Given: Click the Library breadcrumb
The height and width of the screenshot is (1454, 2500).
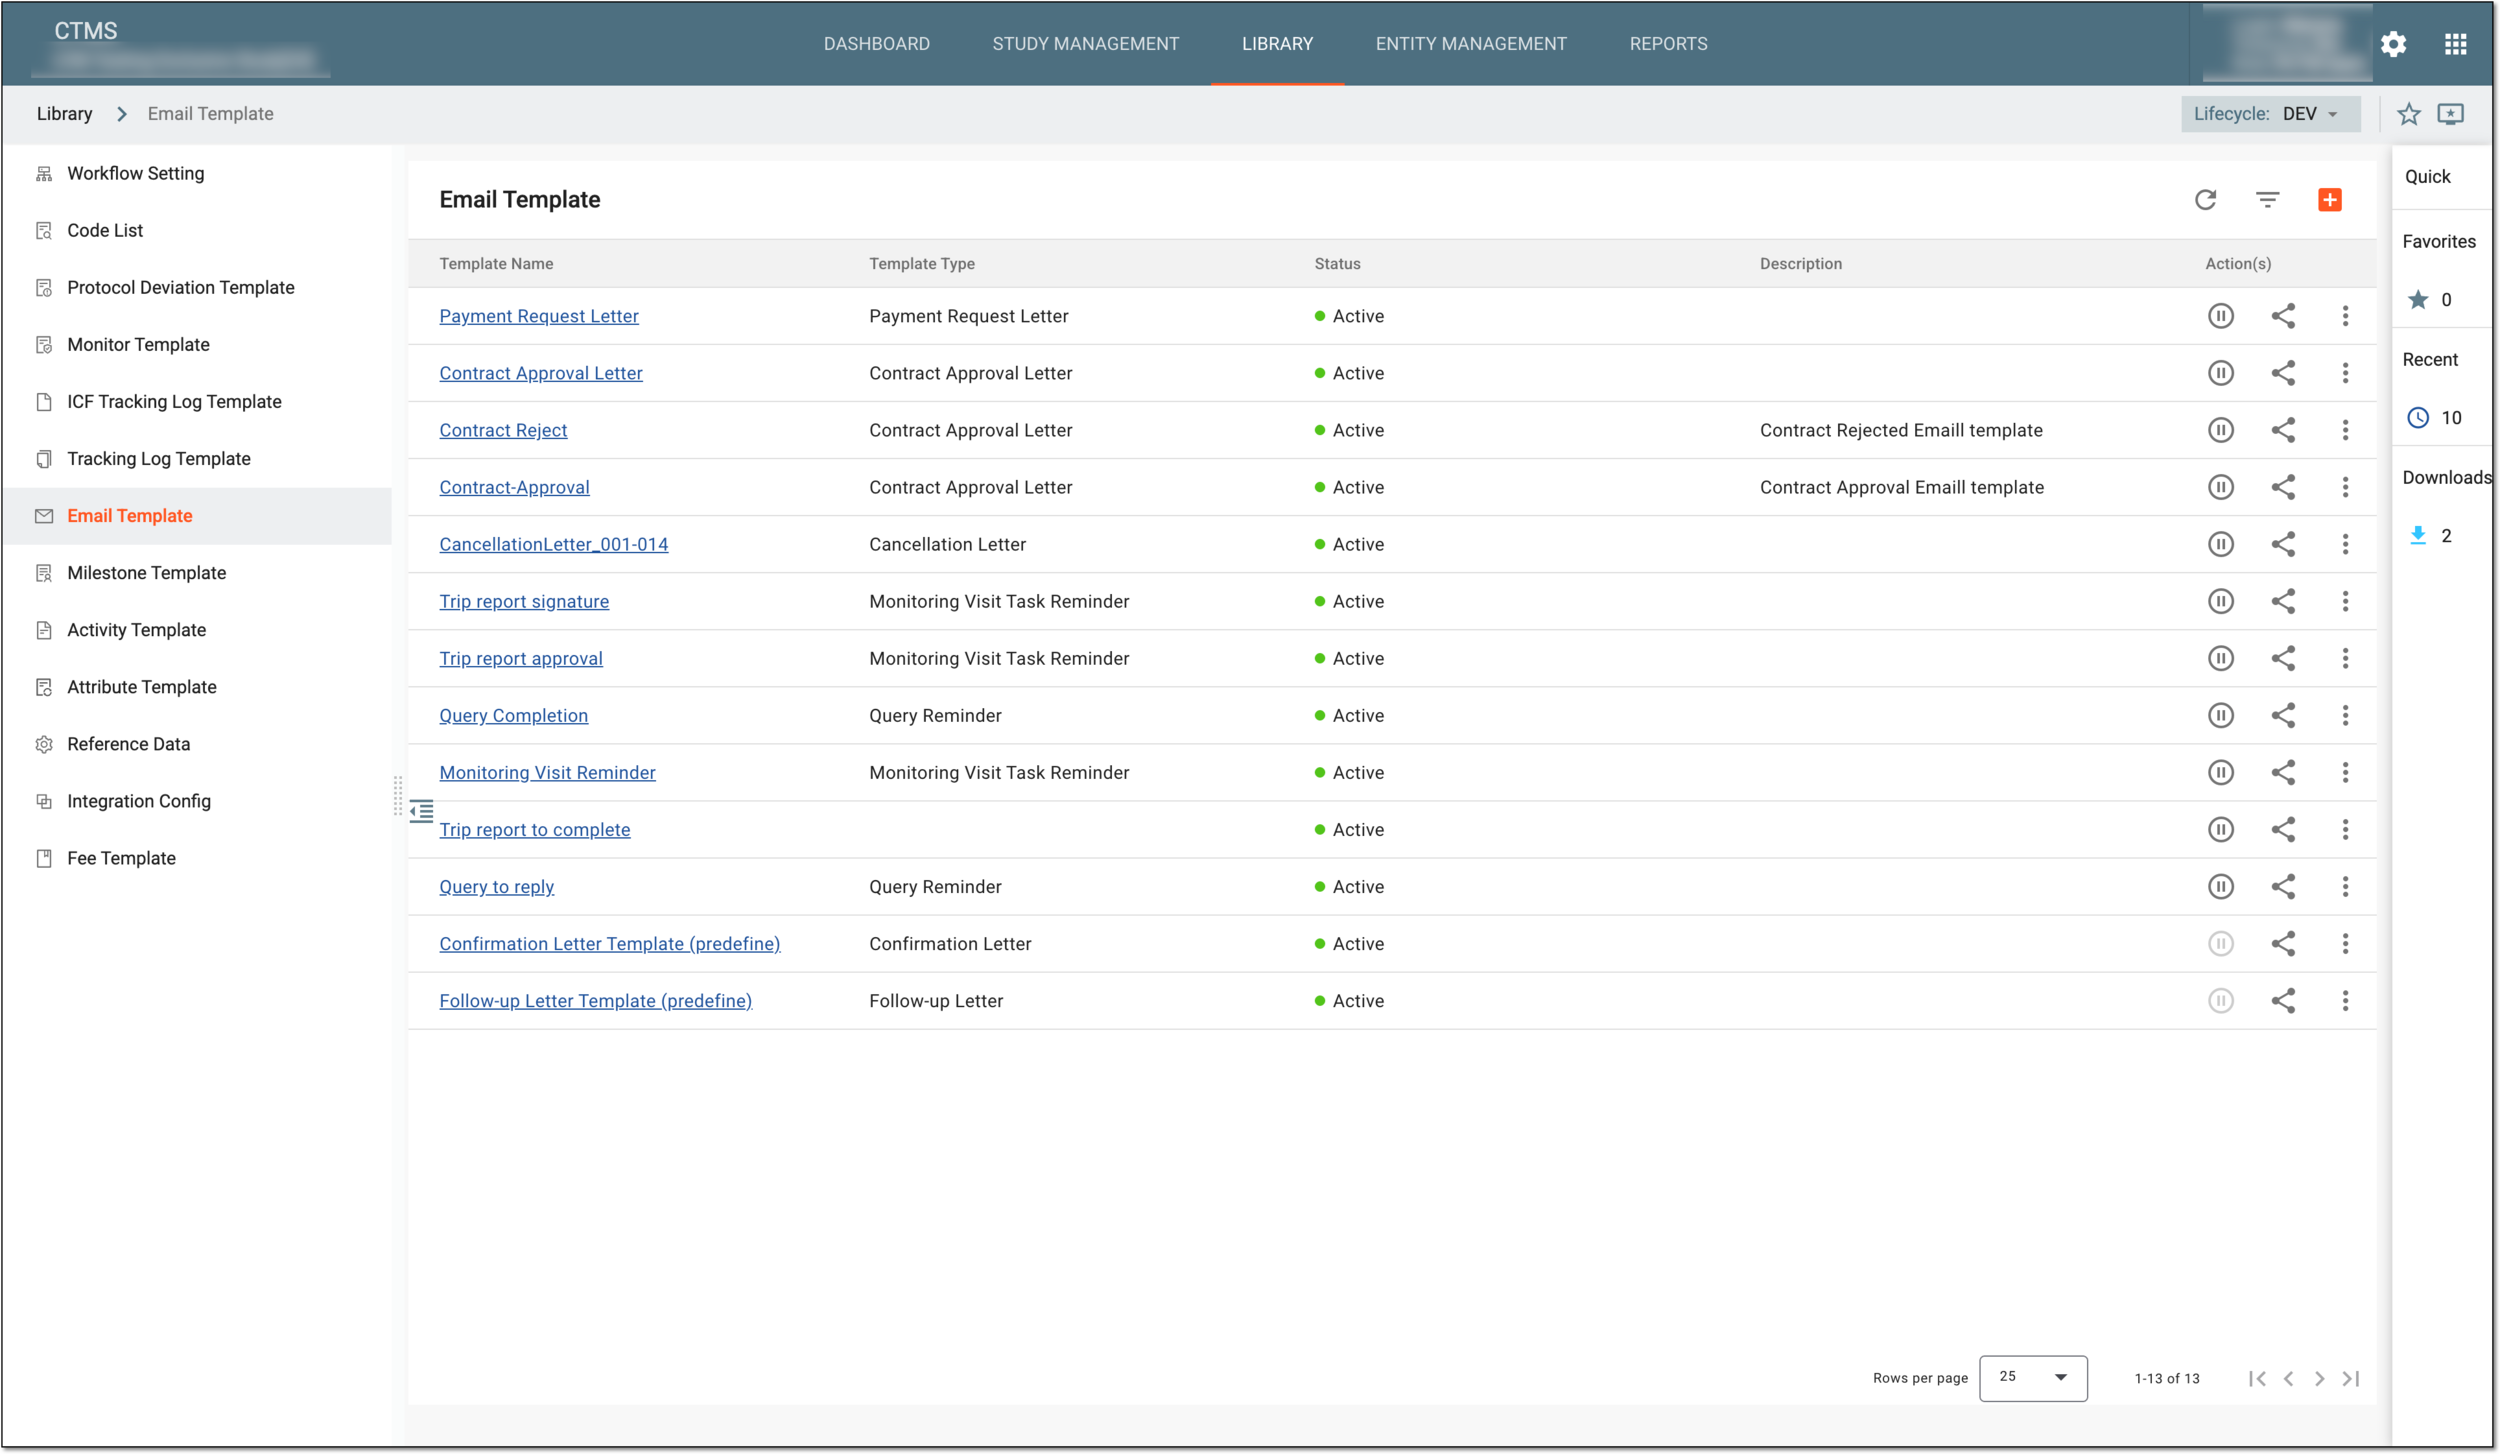Looking at the screenshot, I should click(64, 114).
